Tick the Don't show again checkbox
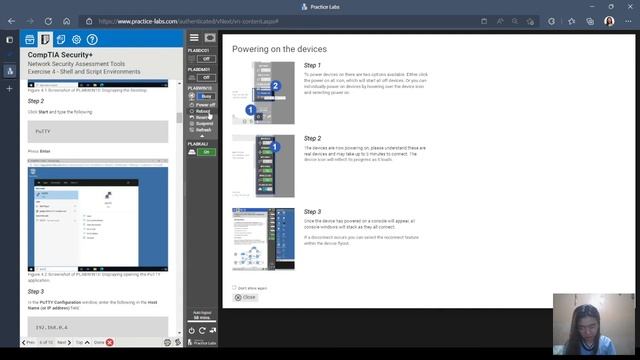Screen dimensions: 640x360 pos(234,288)
